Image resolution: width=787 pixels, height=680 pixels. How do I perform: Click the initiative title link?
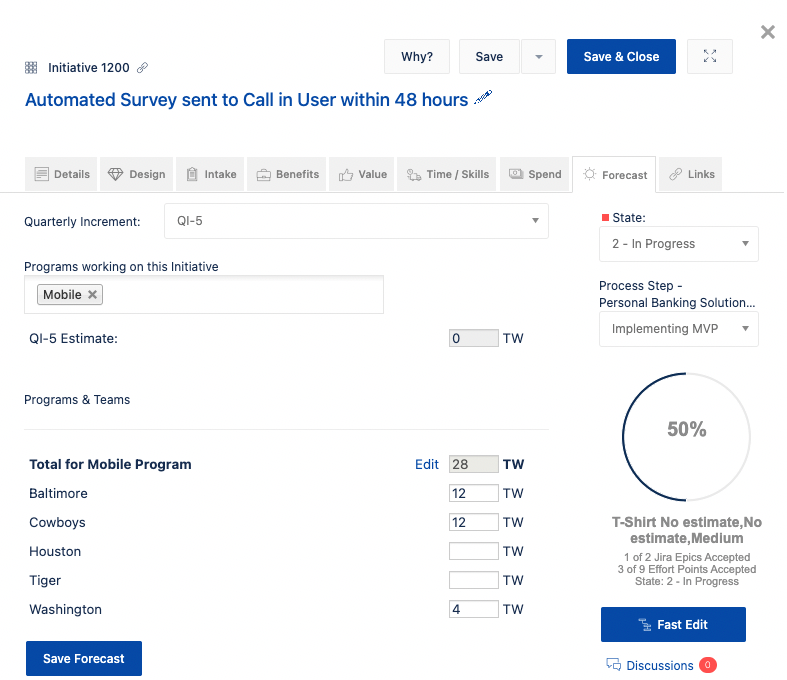[246, 100]
